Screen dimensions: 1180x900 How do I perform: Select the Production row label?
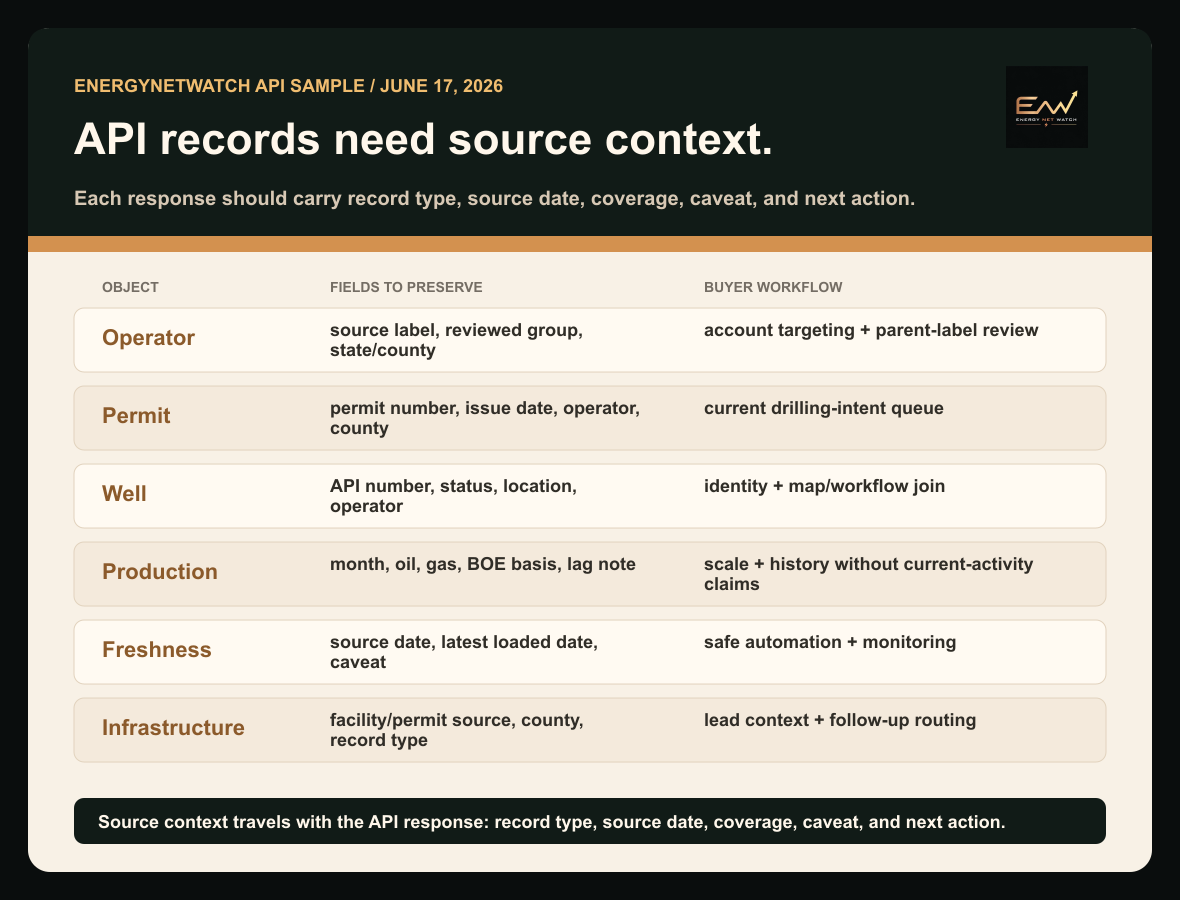160,572
